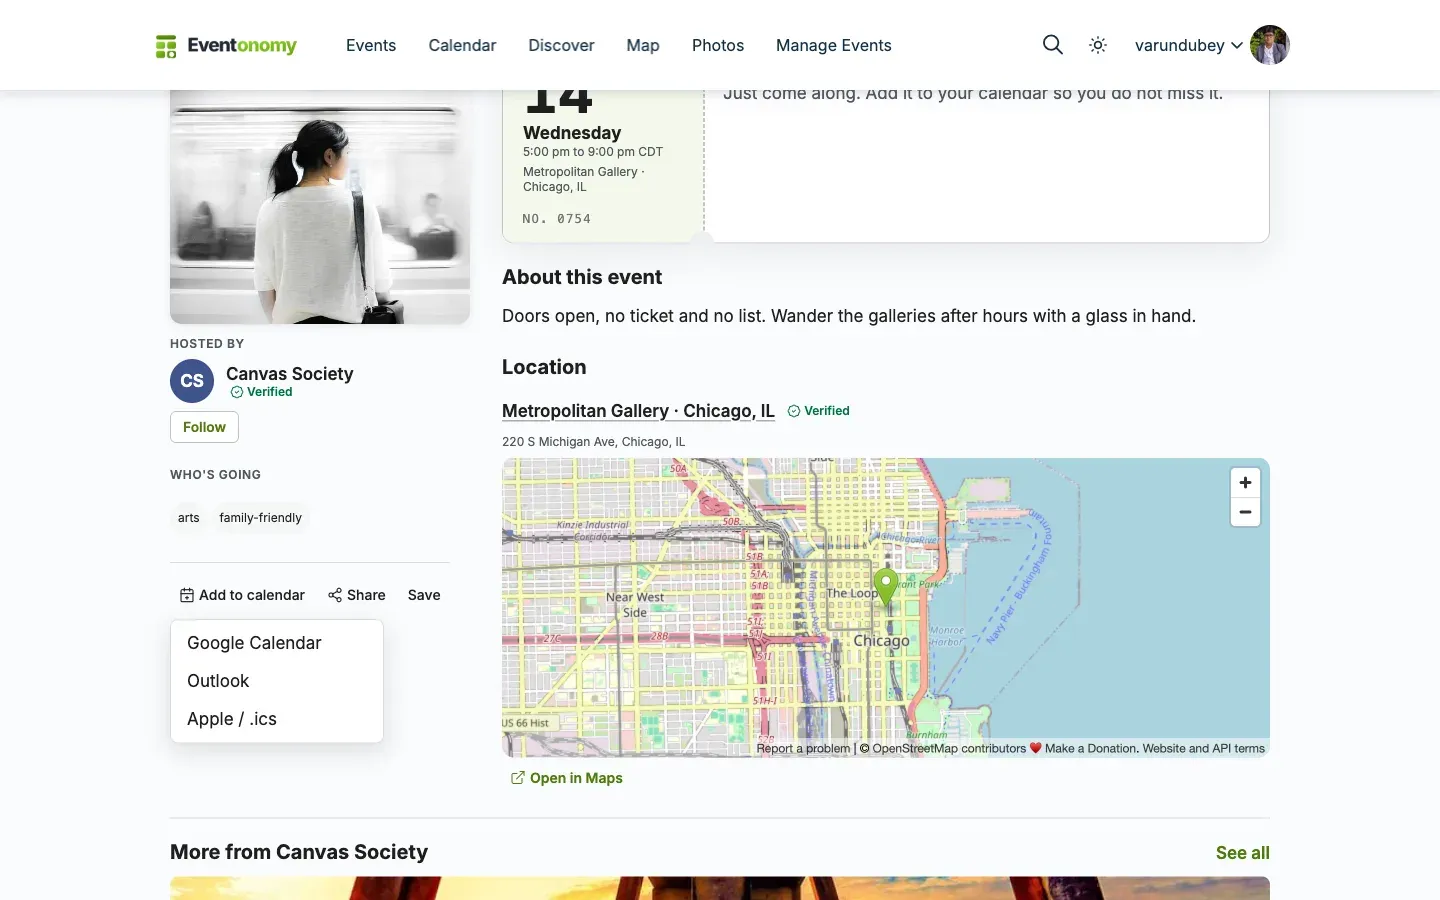
Task: Click the ticket number NO. 0754
Action: pyautogui.click(x=557, y=219)
